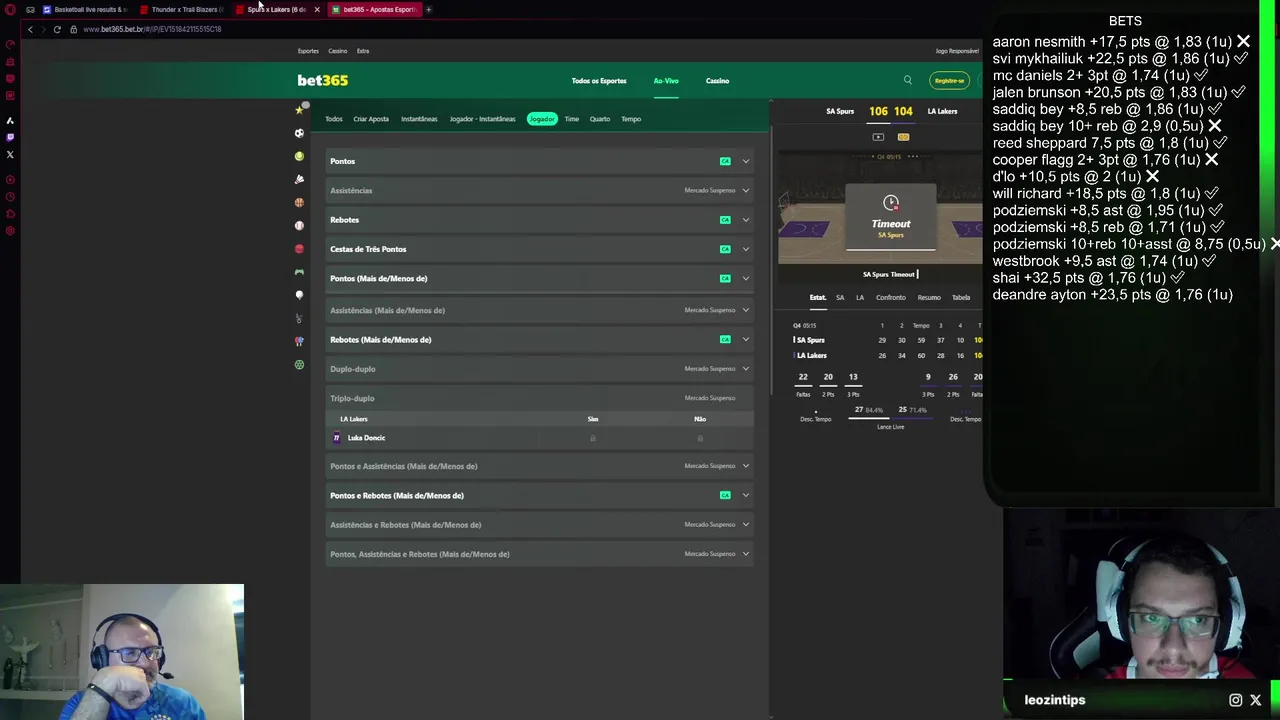Screen dimensions: 1280x720
Task: Open the Extra link in top bar
Action: click(363, 51)
